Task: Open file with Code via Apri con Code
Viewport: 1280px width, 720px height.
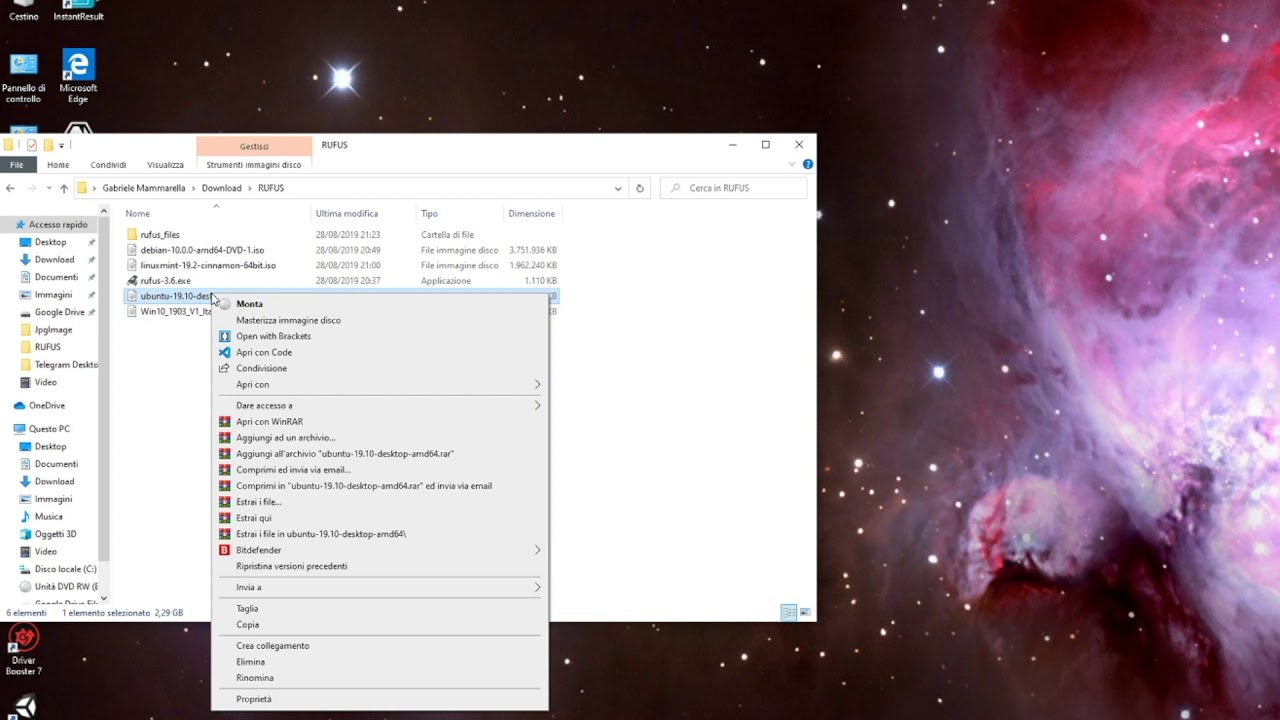Action: click(264, 352)
